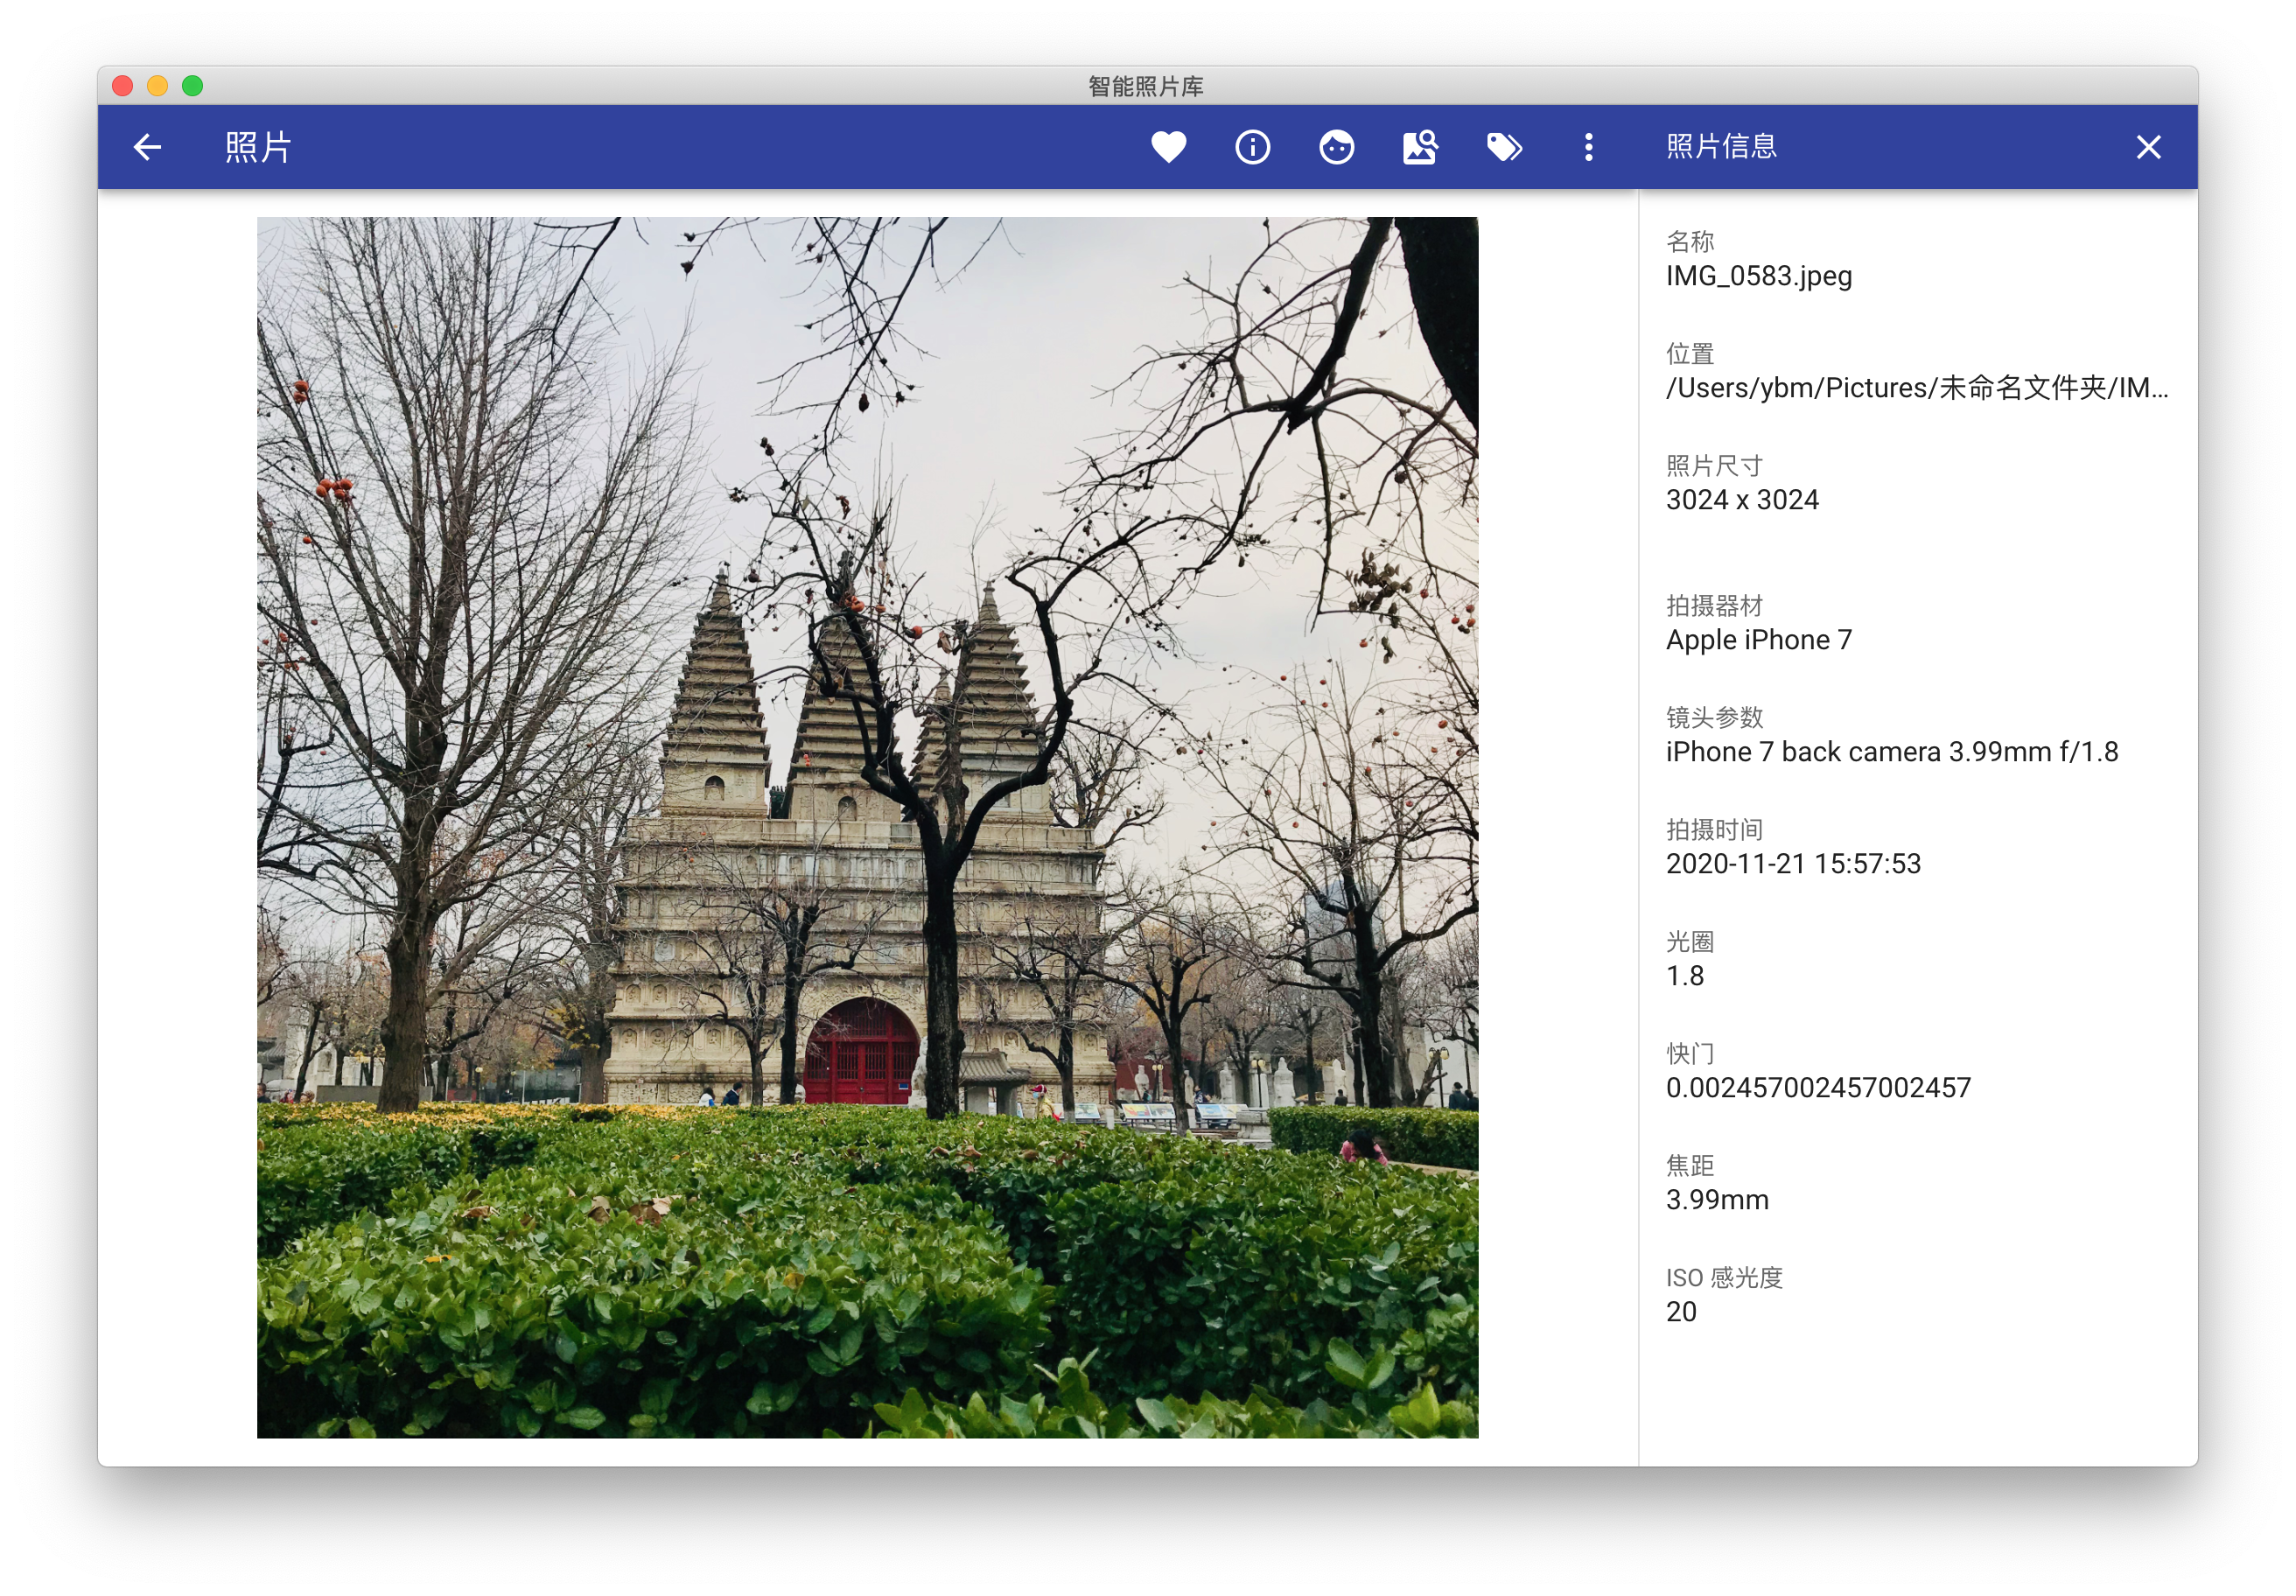Click the truncated file location path
The width and height of the screenshot is (2296, 1596).
click(x=1916, y=388)
